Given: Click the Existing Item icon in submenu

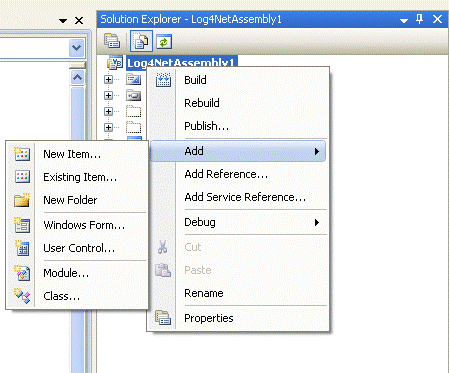Looking at the screenshot, I should (x=22, y=177).
